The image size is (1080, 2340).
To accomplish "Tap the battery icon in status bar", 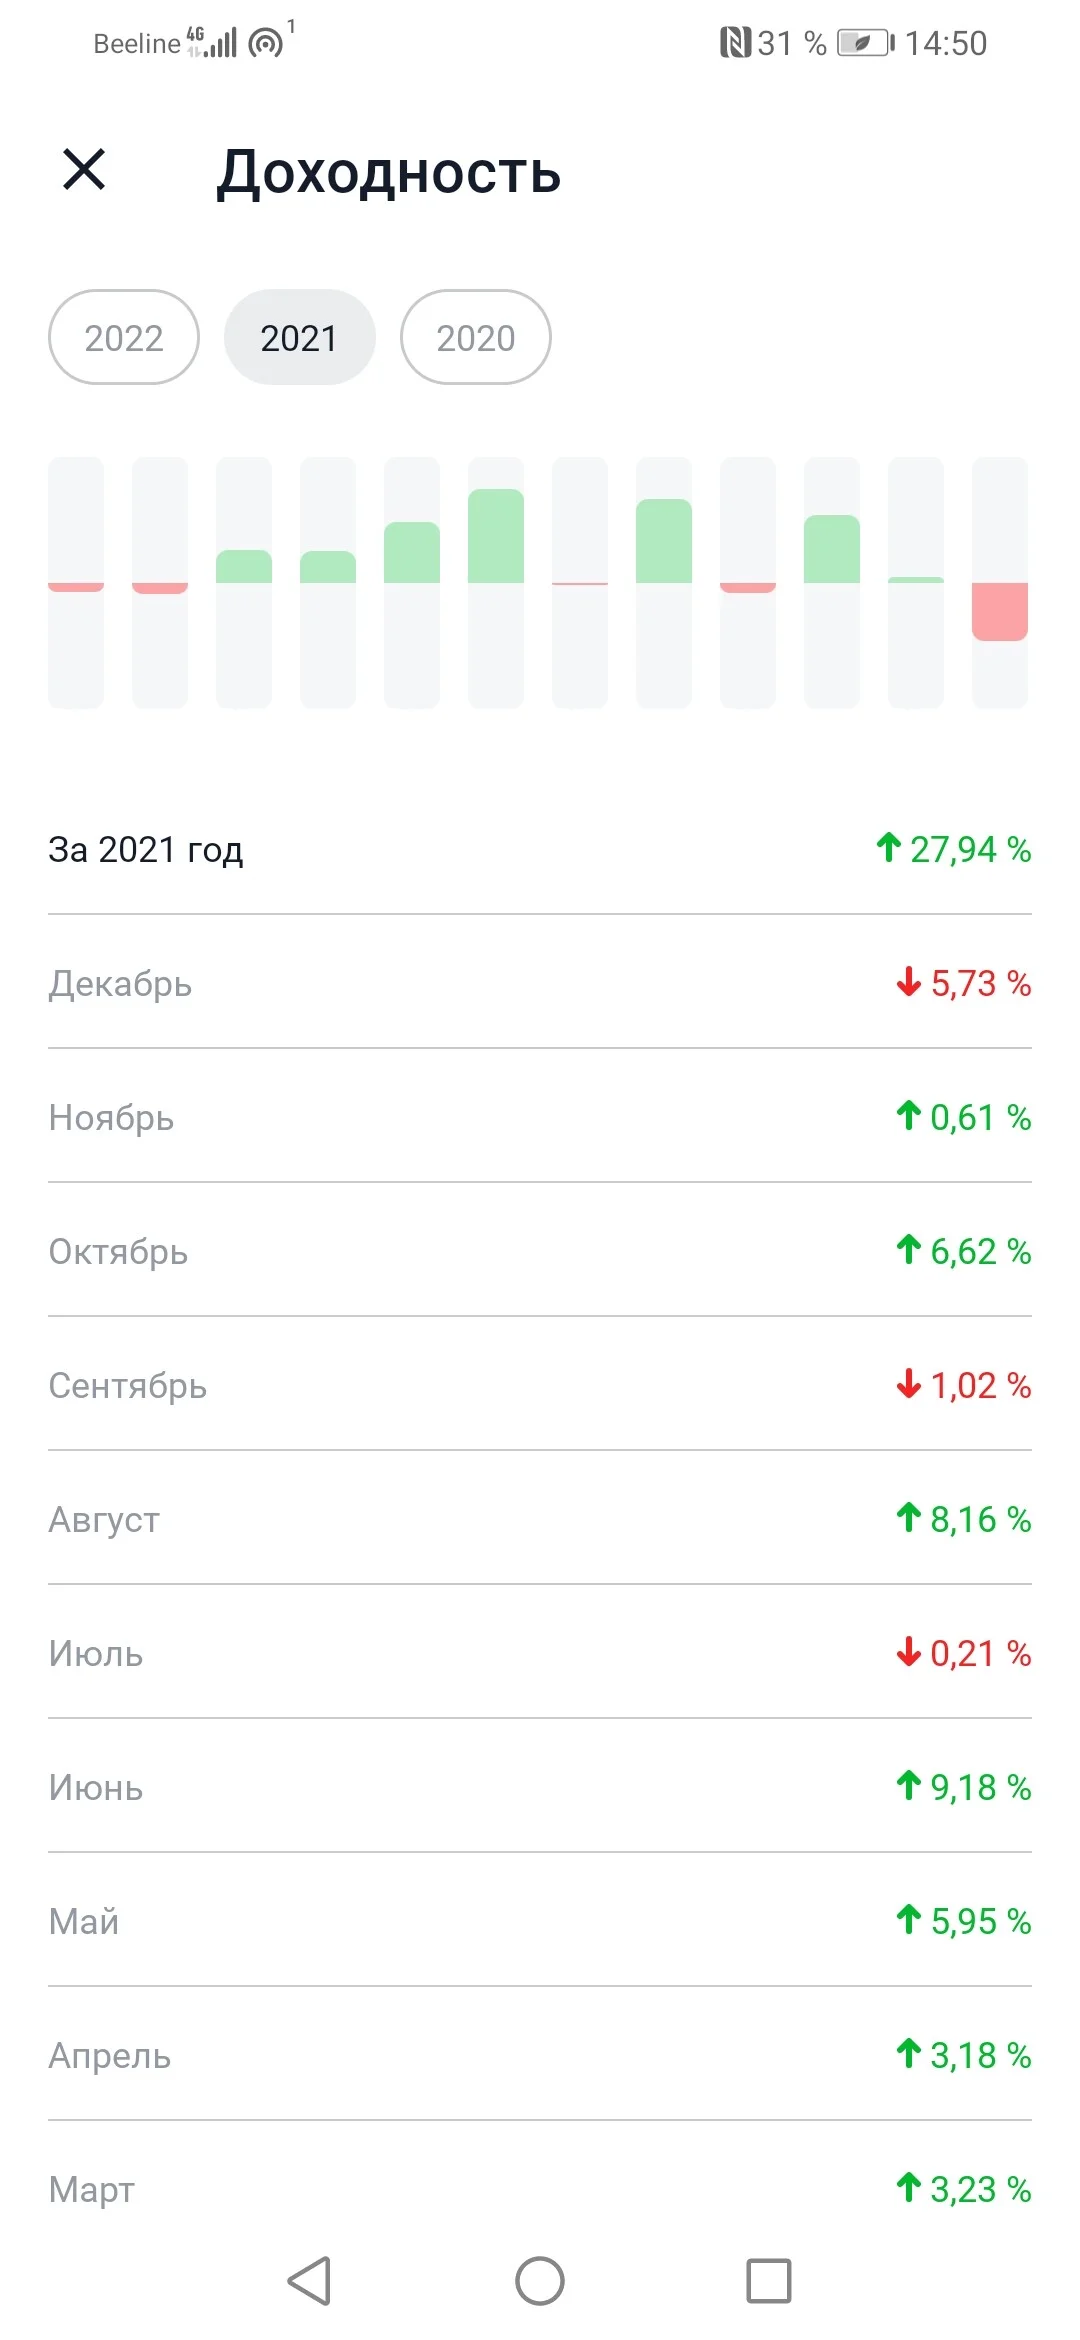I will coord(866,43).
